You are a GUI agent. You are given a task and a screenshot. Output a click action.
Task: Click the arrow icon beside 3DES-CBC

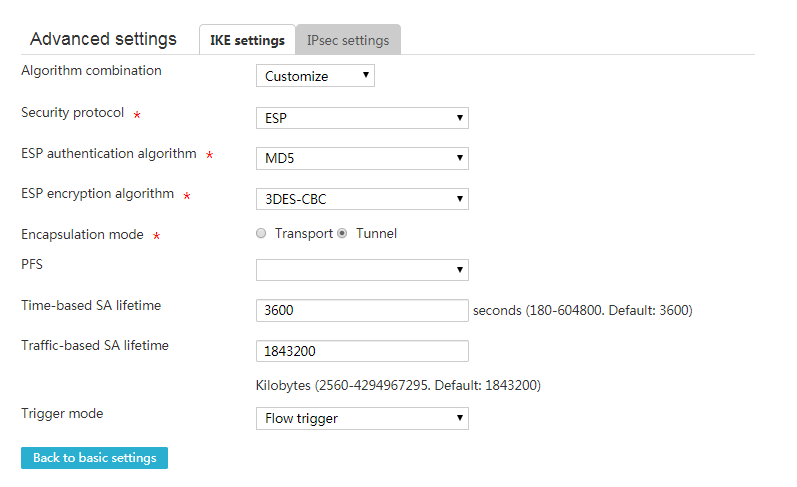click(459, 199)
